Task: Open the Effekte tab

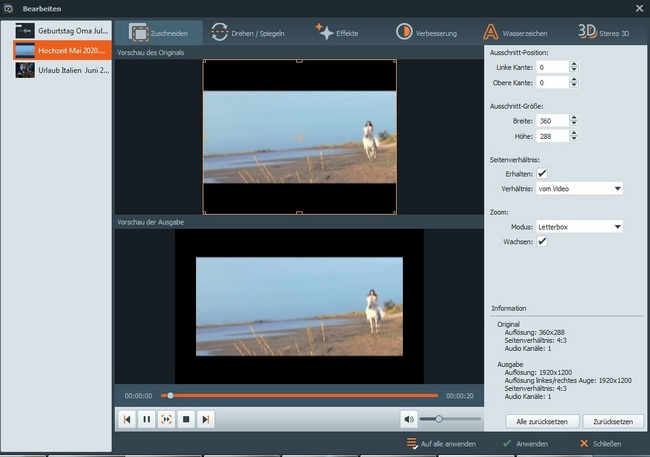Action: 338,32
